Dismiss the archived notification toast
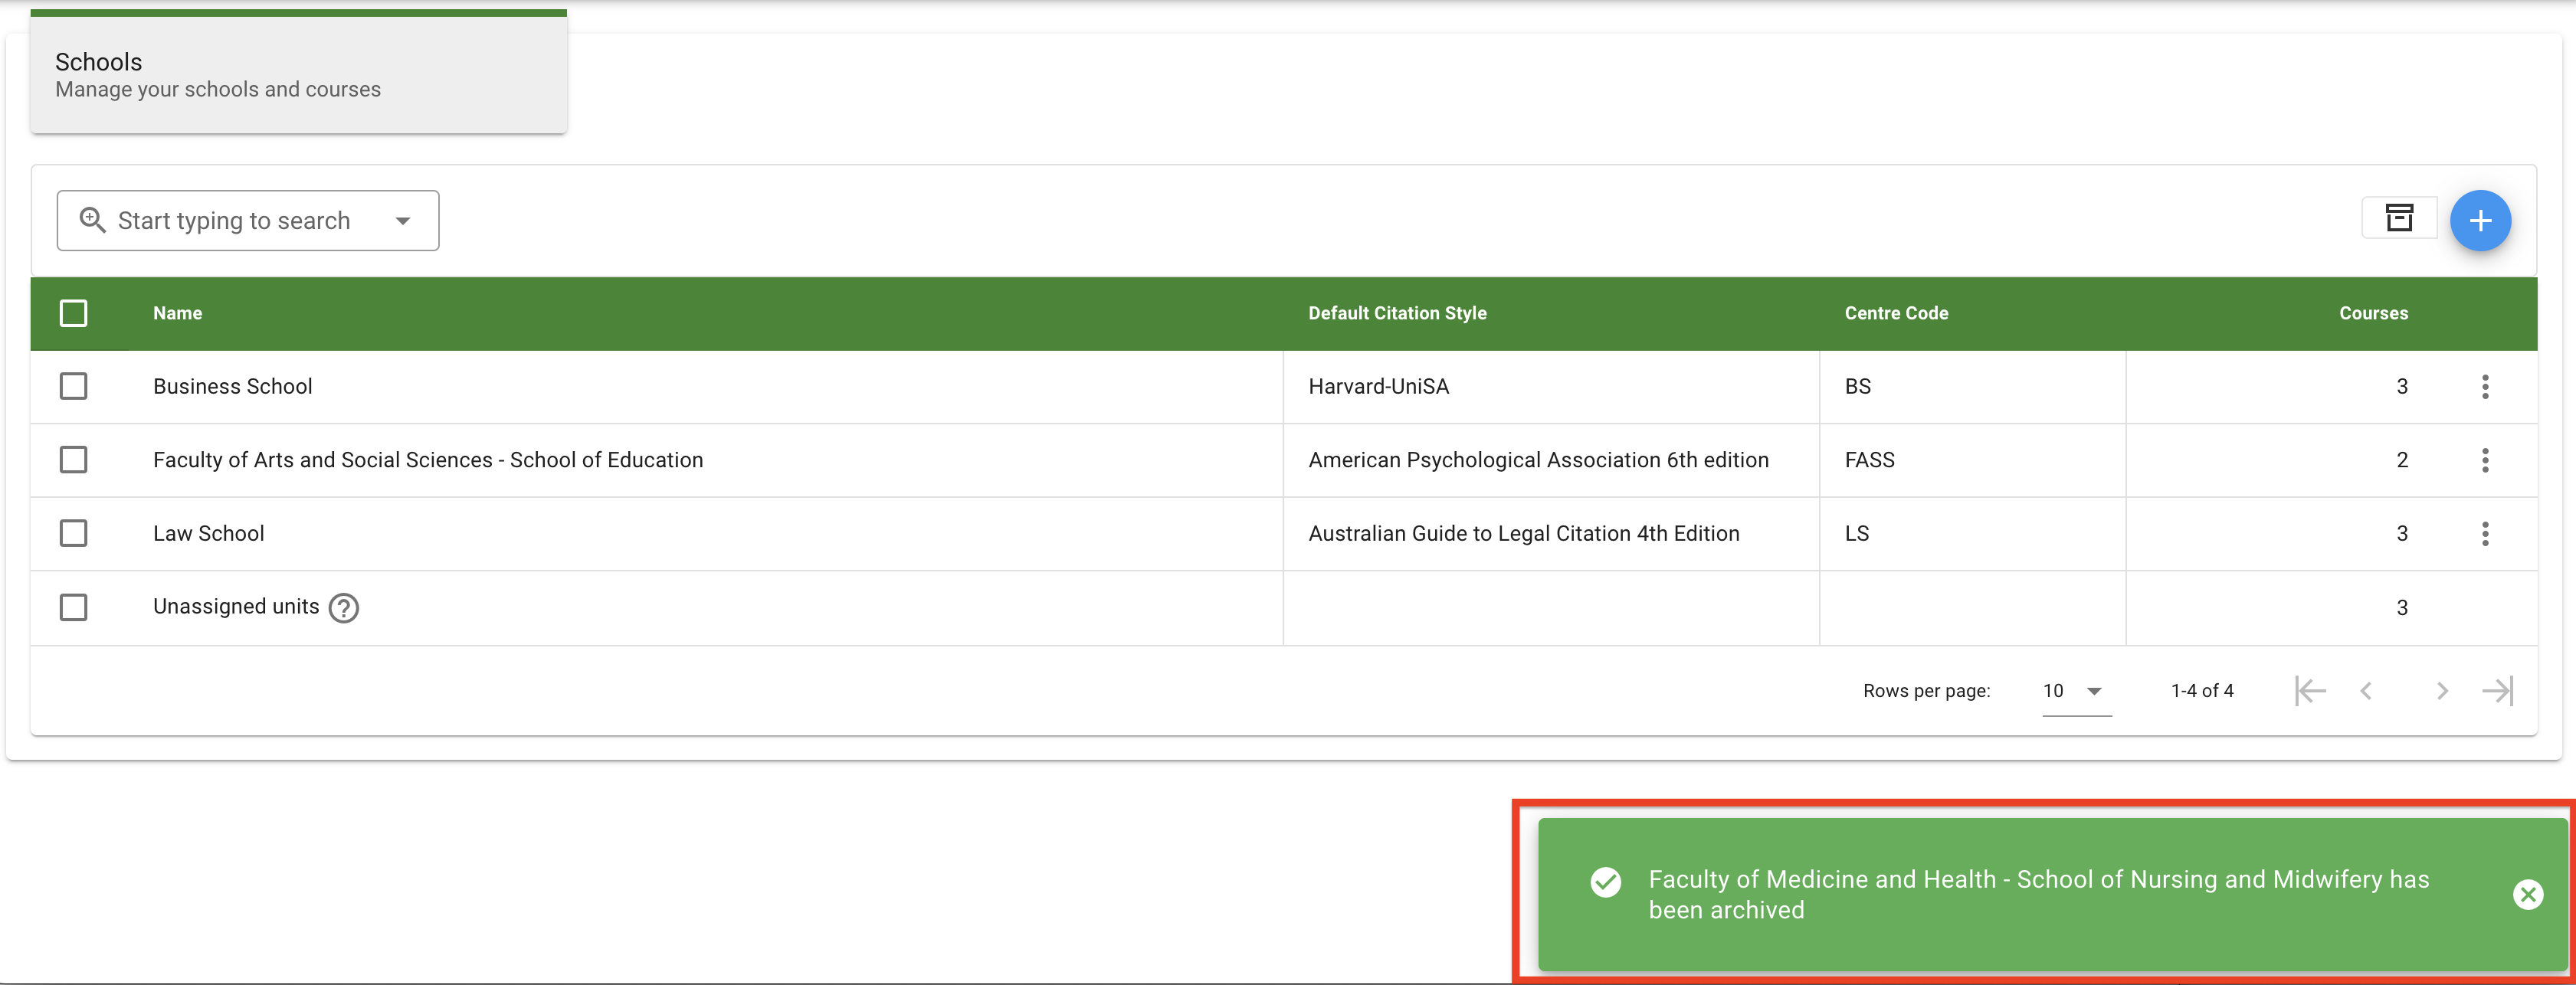Image resolution: width=2576 pixels, height=985 pixels. [x=2527, y=894]
